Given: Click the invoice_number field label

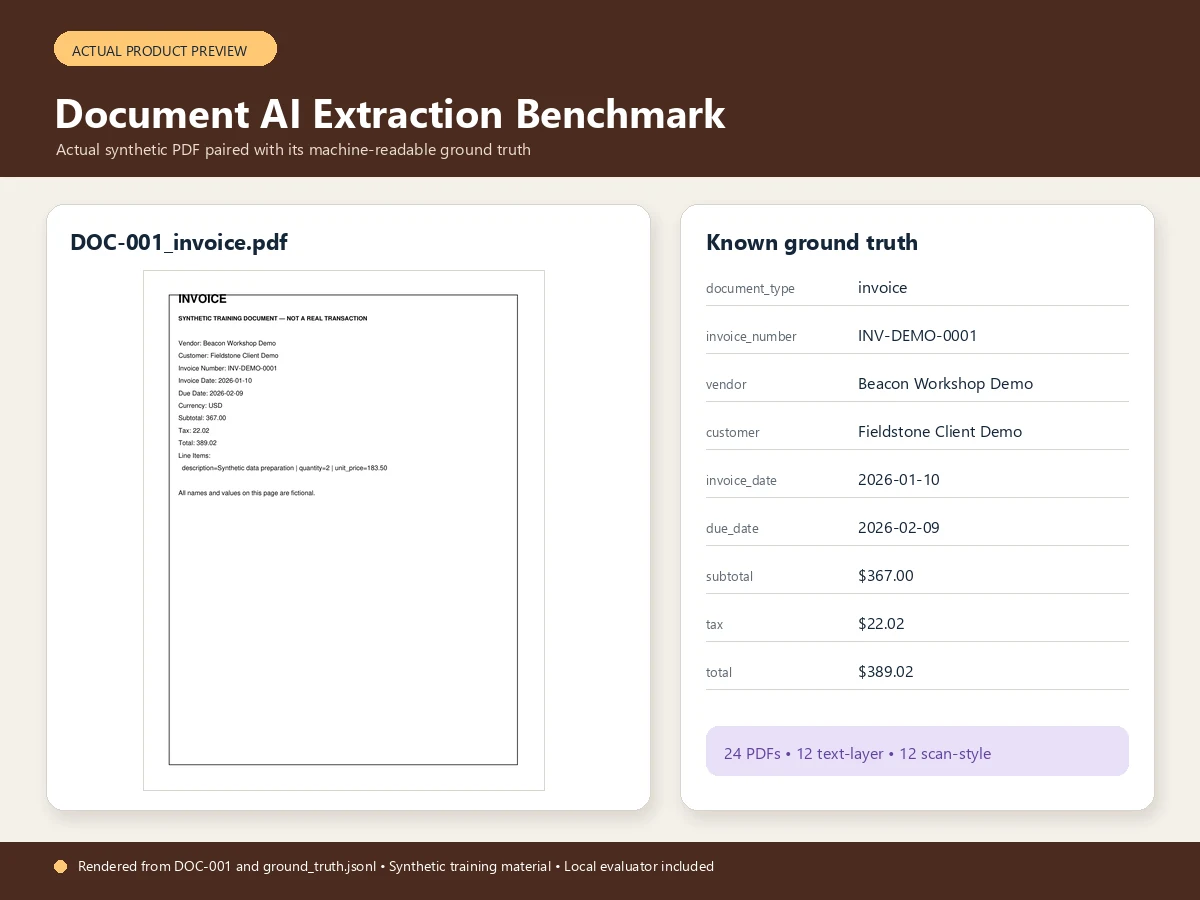Looking at the screenshot, I should [751, 337].
